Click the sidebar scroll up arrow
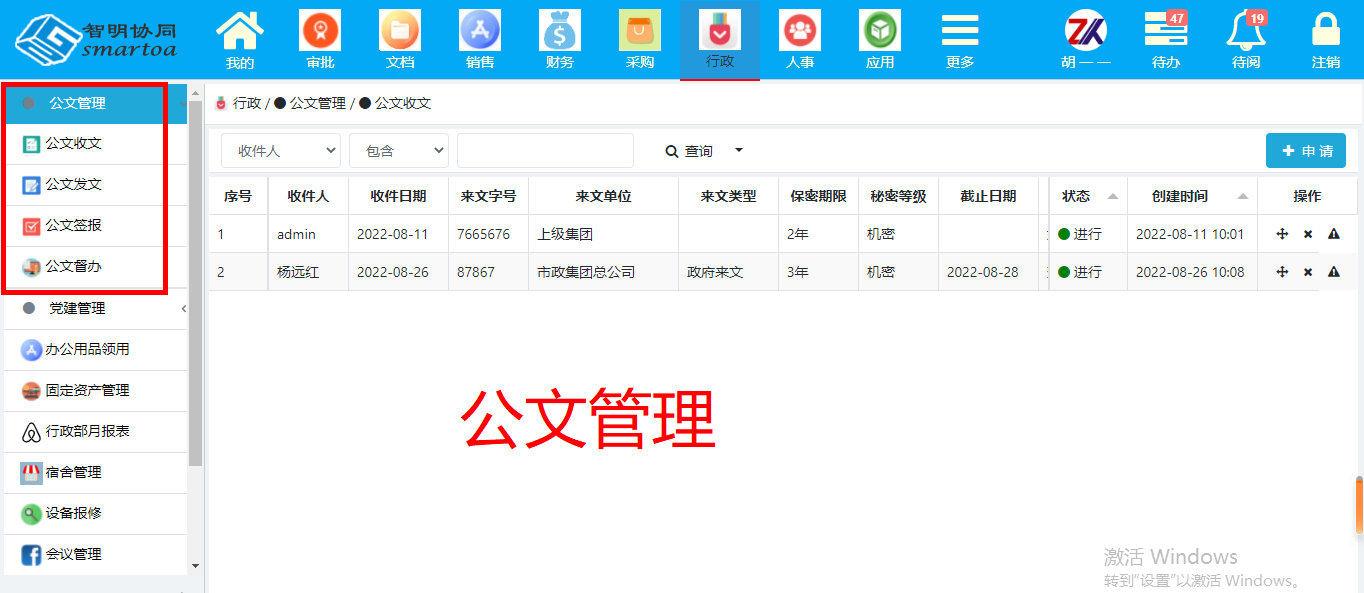 195,91
